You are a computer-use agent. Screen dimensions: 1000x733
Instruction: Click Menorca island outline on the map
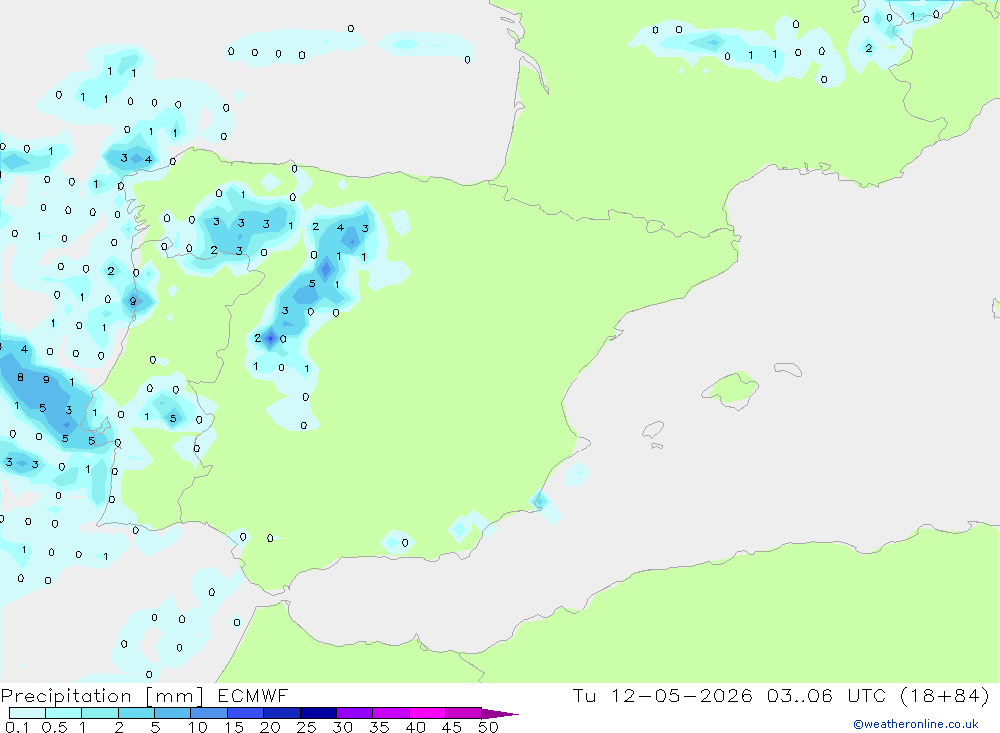point(788,369)
